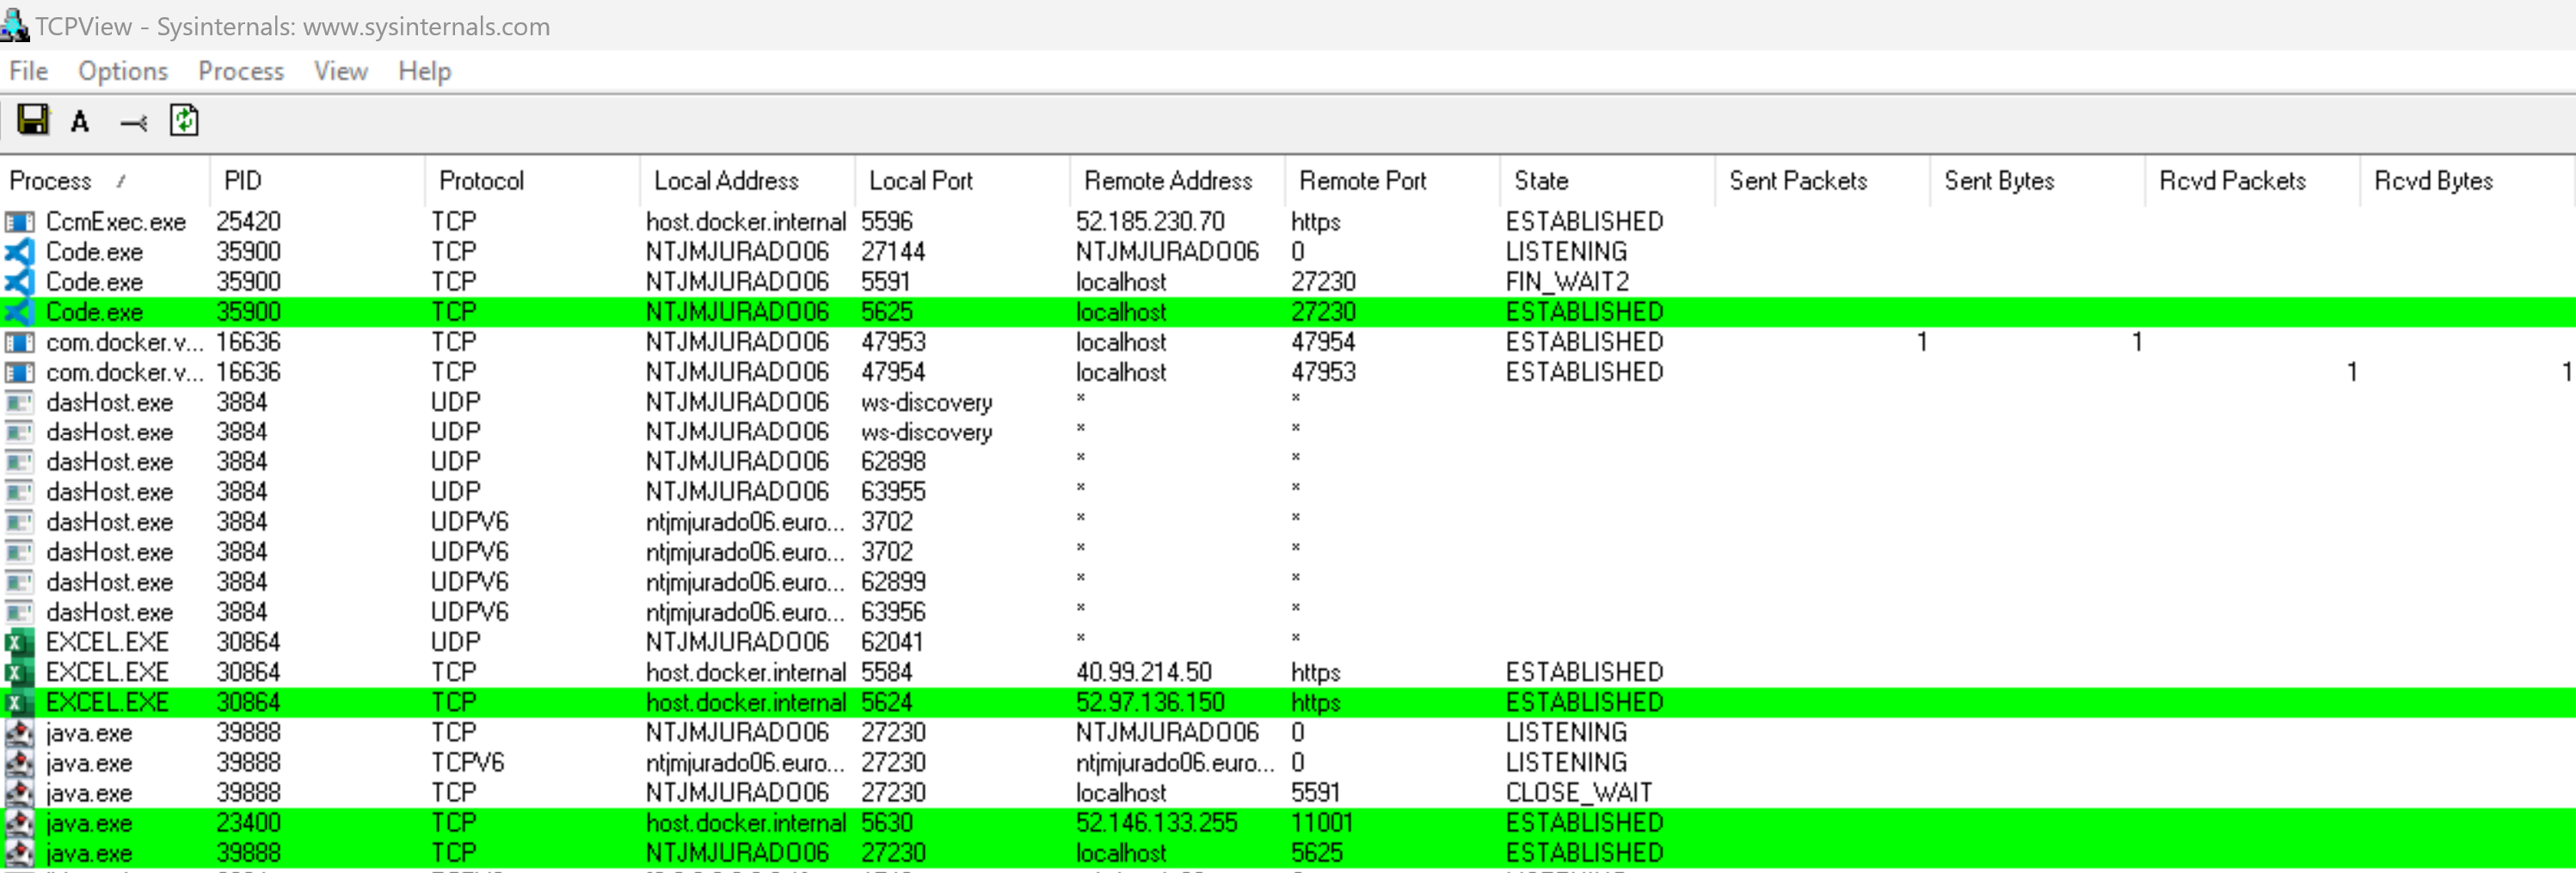Sort by the Rcvd Packets column header
The width and height of the screenshot is (2576, 873).
(2253, 181)
